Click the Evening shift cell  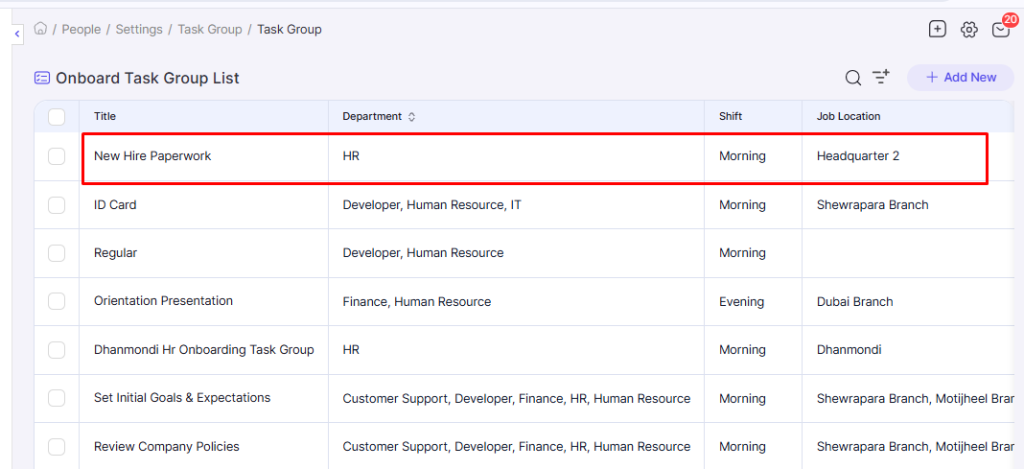point(741,302)
